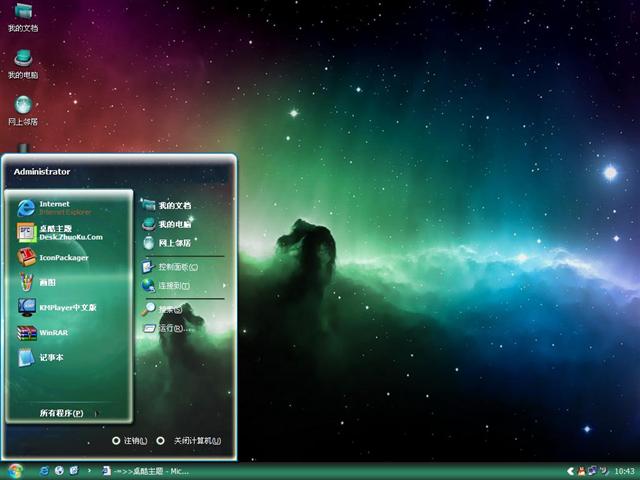Click the globe browser quick launch icon
Image resolution: width=640 pixels, height=480 pixels.
click(59, 471)
